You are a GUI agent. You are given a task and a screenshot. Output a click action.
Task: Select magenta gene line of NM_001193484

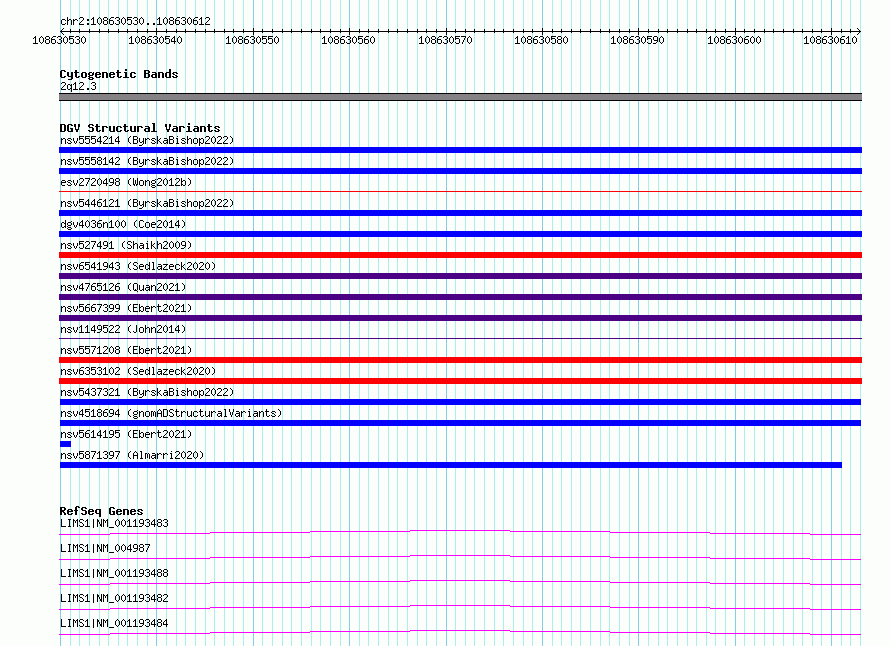[x=460, y=632]
